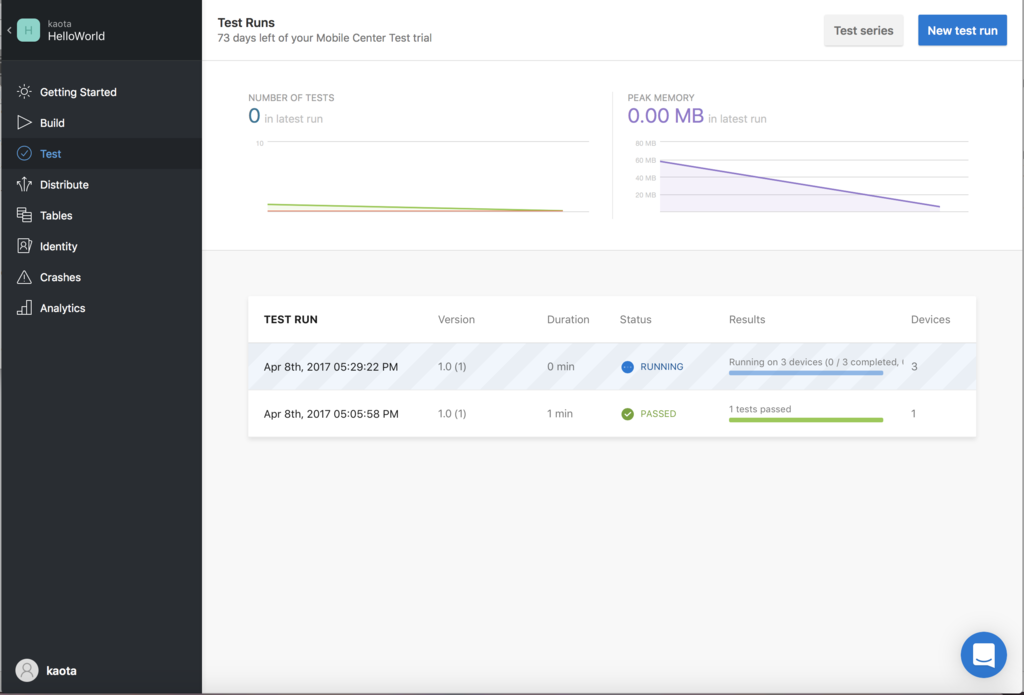Click the TEST RUN column header
This screenshot has width=1024, height=695.
pyautogui.click(x=291, y=319)
